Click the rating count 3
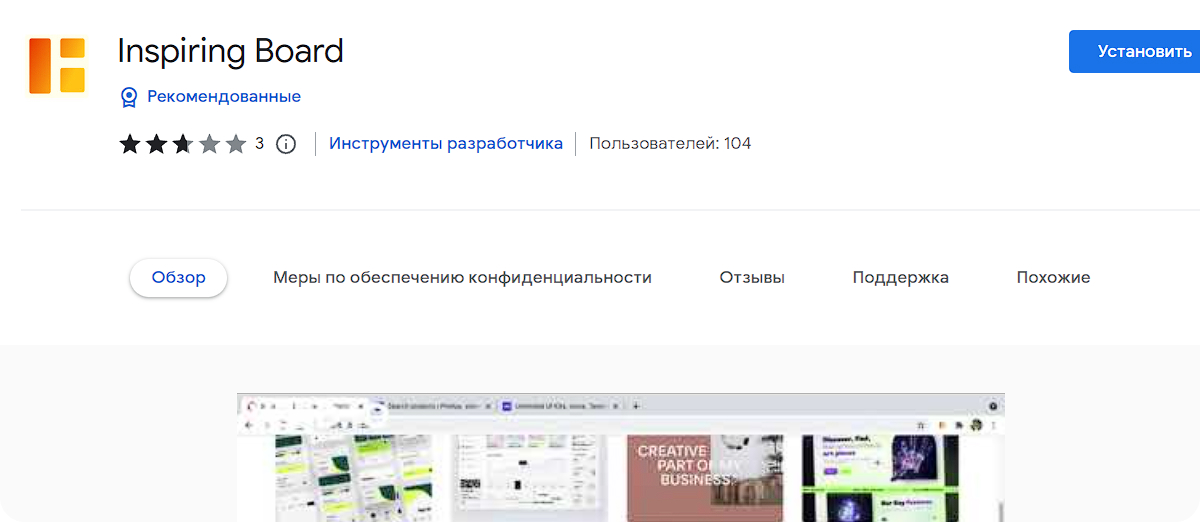The height and width of the screenshot is (522, 1200). (259, 144)
